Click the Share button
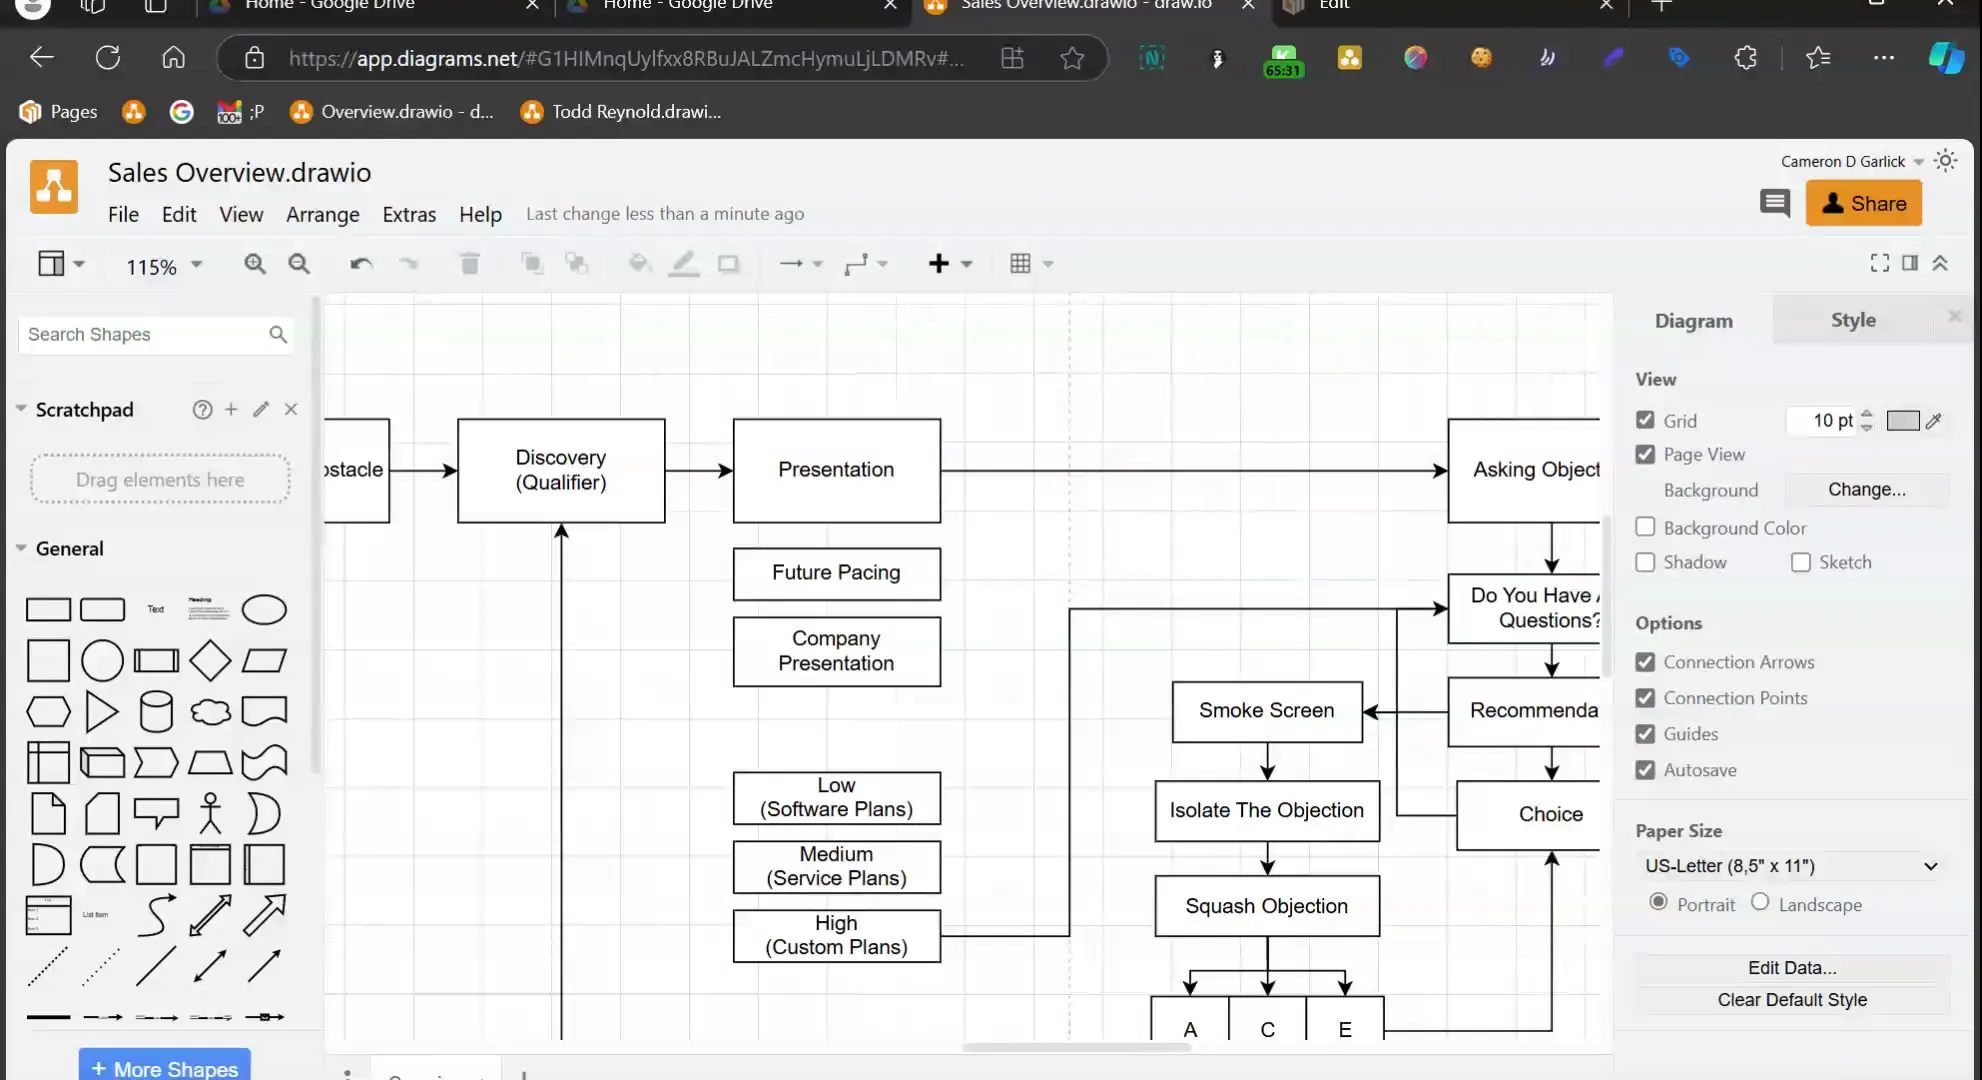 pos(1864,203)
